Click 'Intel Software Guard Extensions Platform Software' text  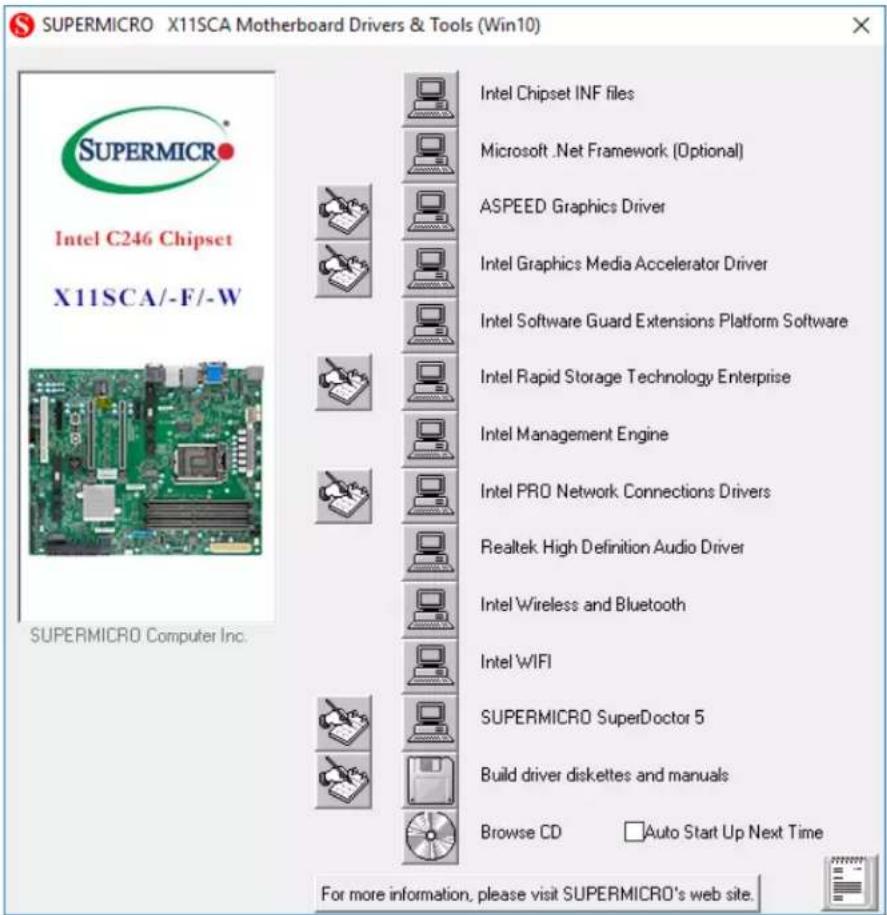click(664, 321)
